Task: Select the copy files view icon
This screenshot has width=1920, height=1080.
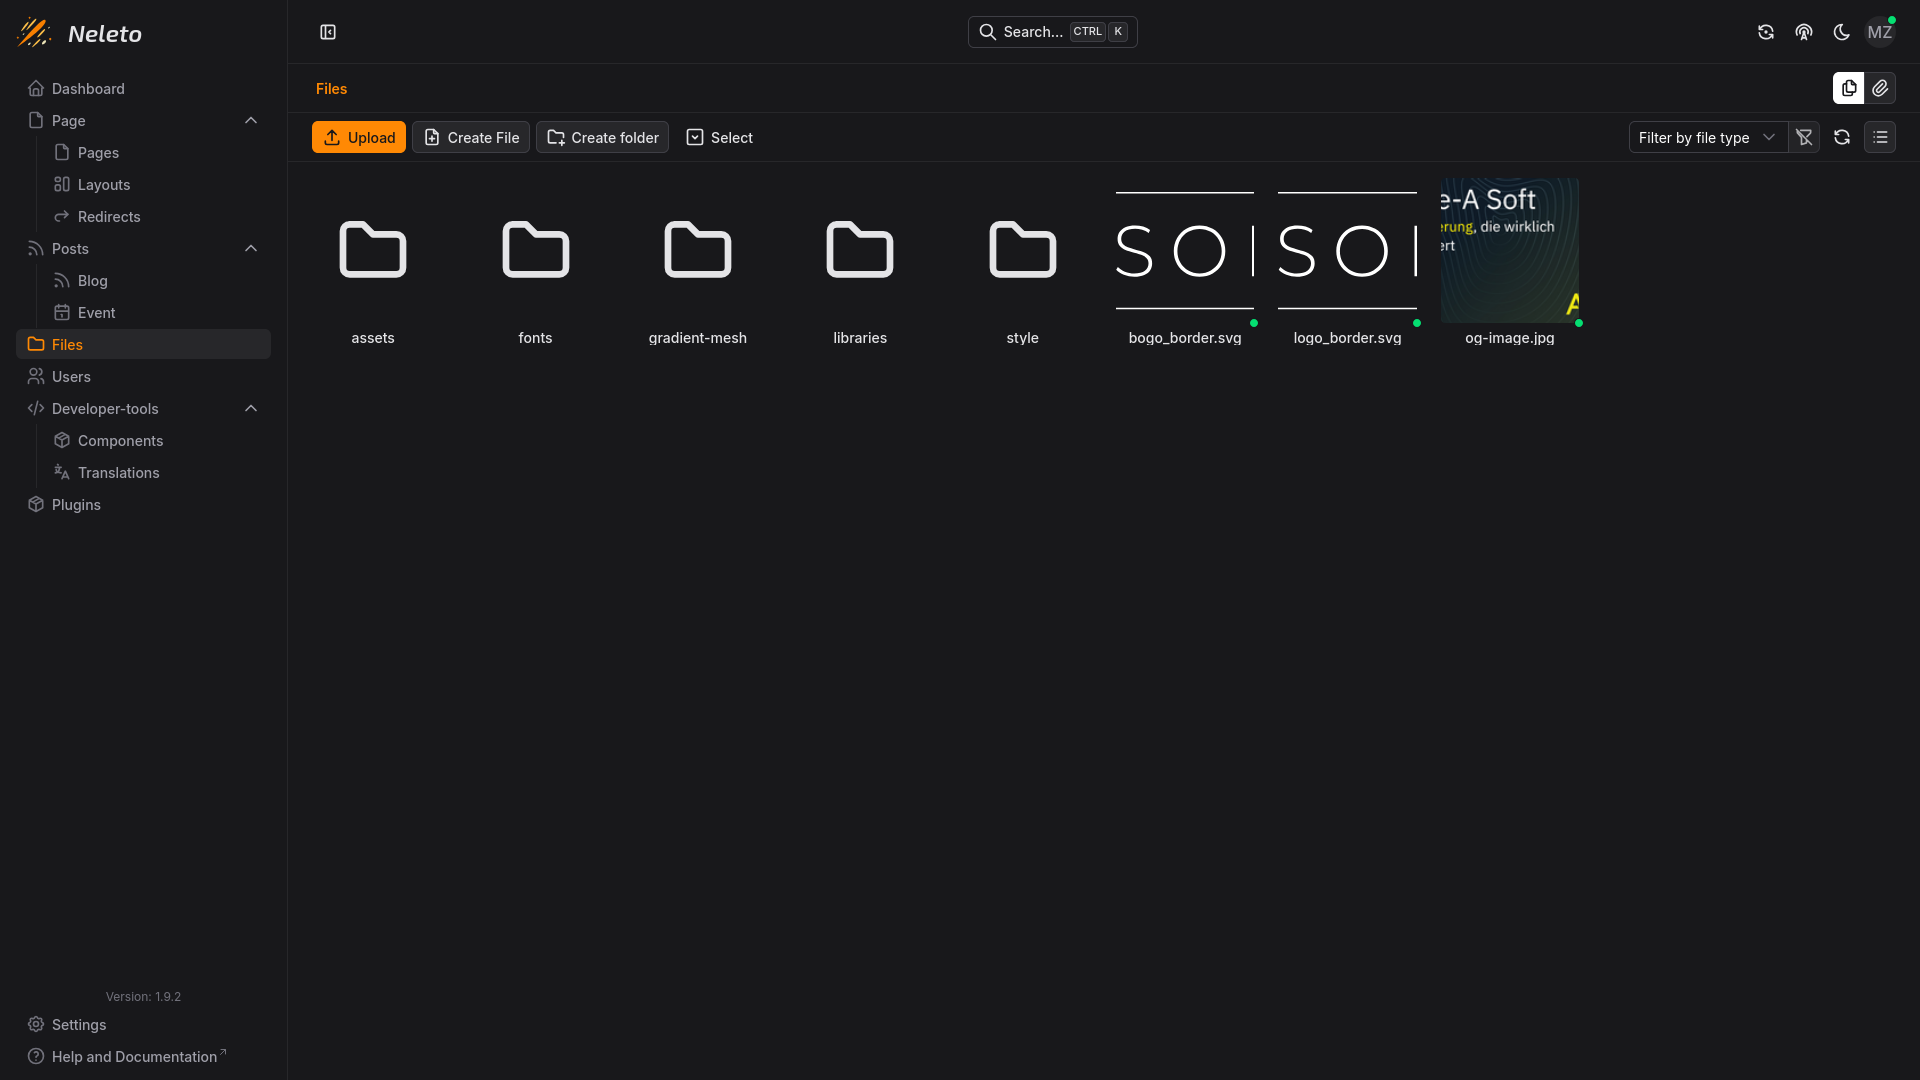Action: pyautogui.click(x=1849, y=88)
